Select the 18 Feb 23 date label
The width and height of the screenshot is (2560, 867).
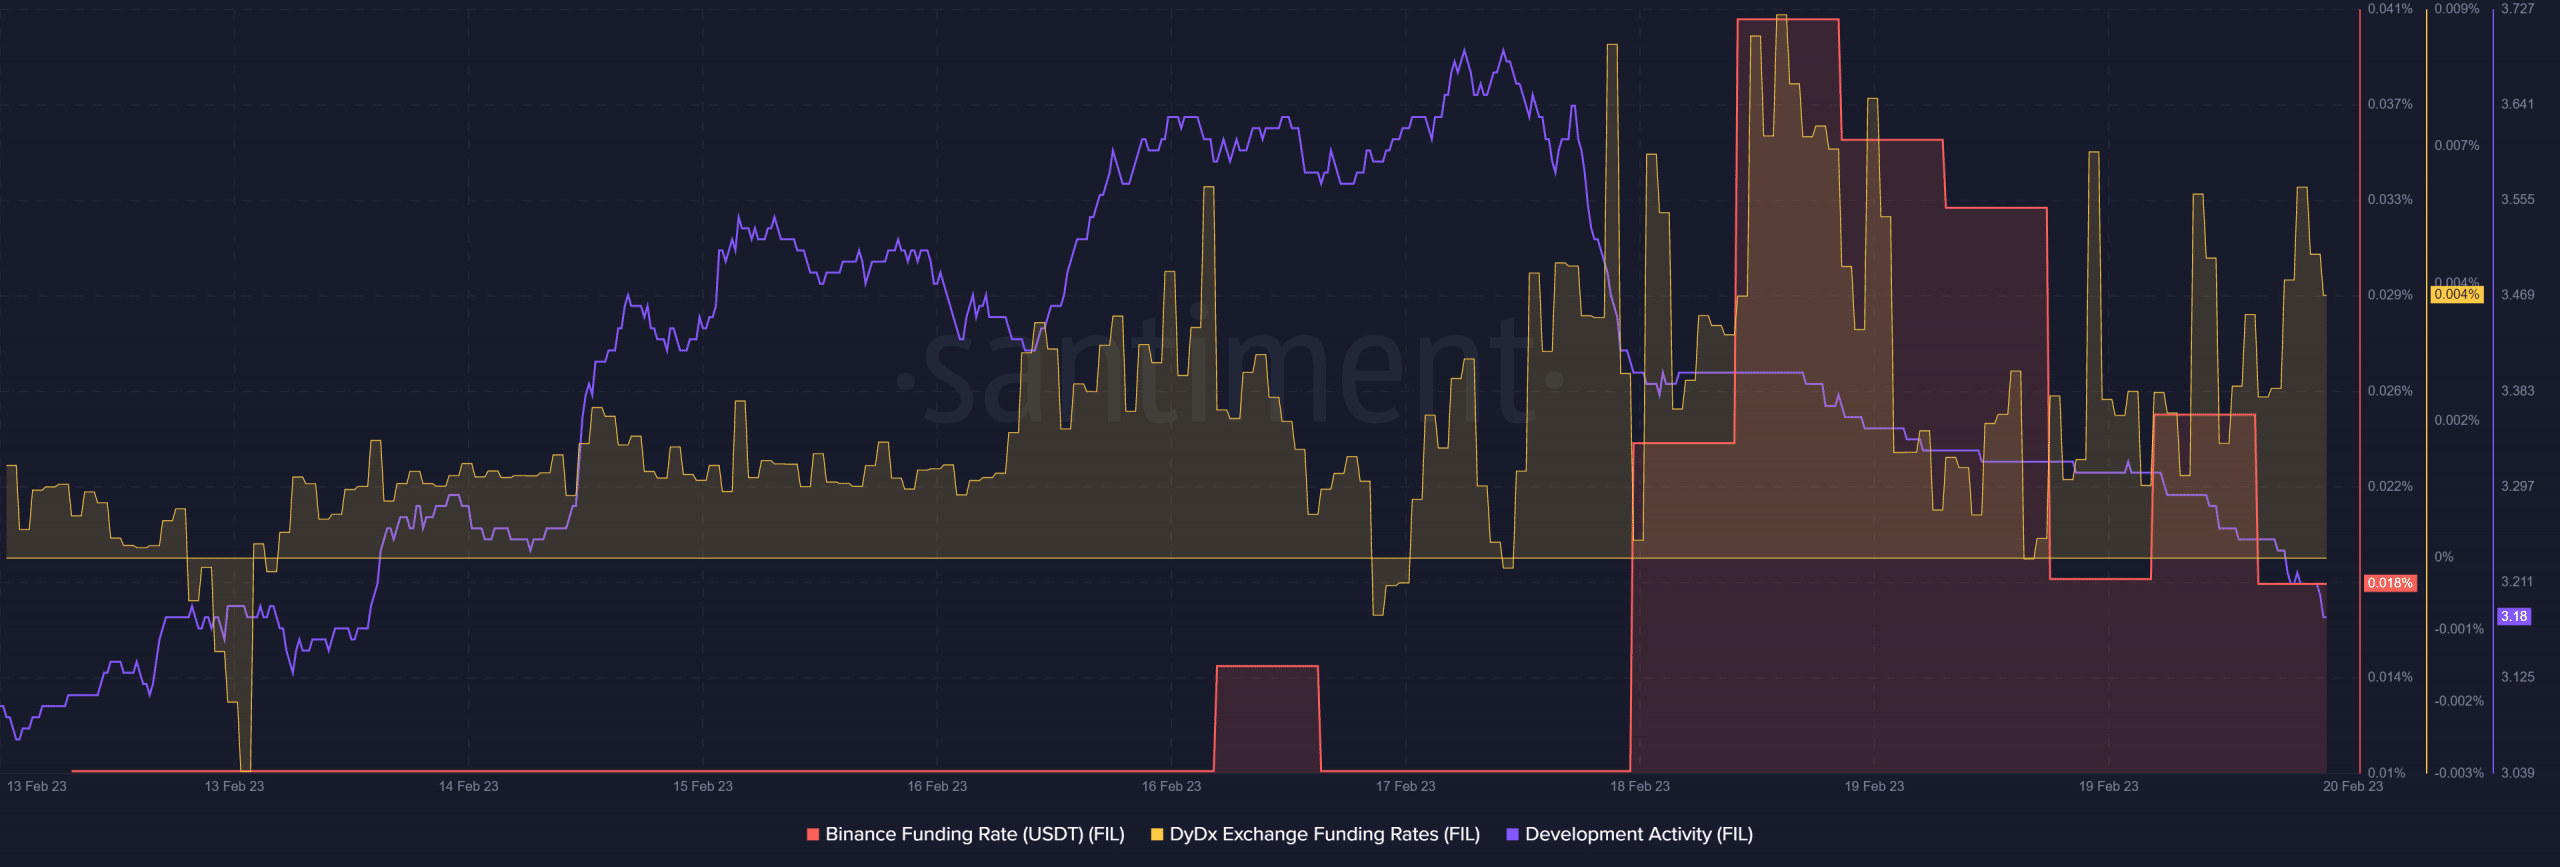point(1639,786)
